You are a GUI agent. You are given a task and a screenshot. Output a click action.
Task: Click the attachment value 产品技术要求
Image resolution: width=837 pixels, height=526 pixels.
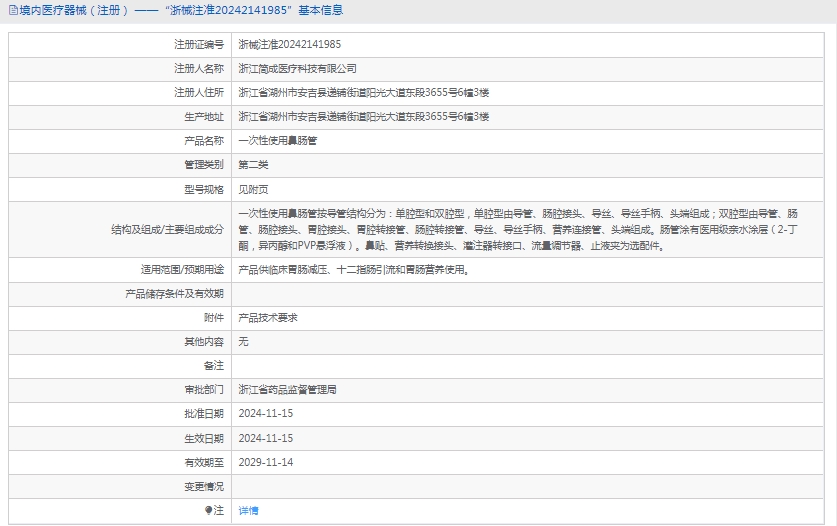[267, 317]
